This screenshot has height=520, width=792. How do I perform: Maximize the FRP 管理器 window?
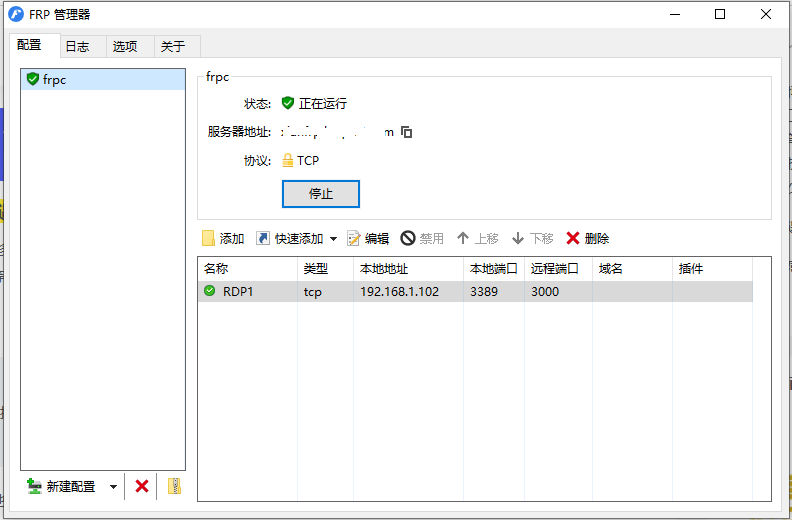pos(720,14)
